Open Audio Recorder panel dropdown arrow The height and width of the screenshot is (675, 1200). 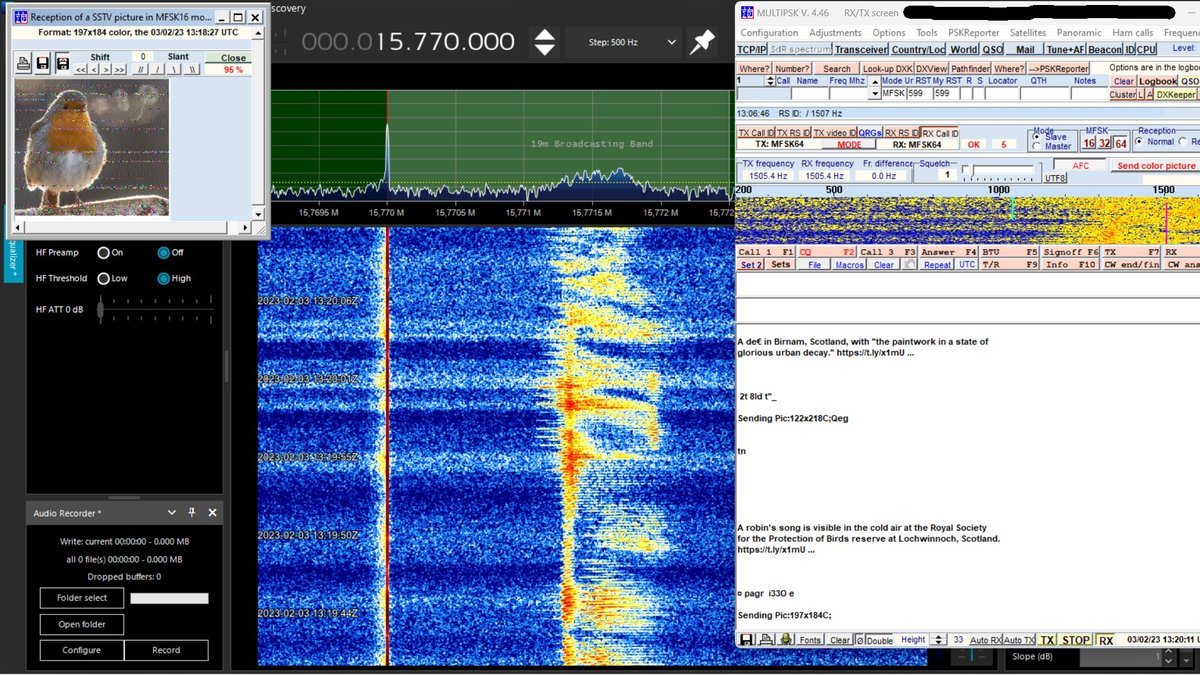(x=174, y=512)
